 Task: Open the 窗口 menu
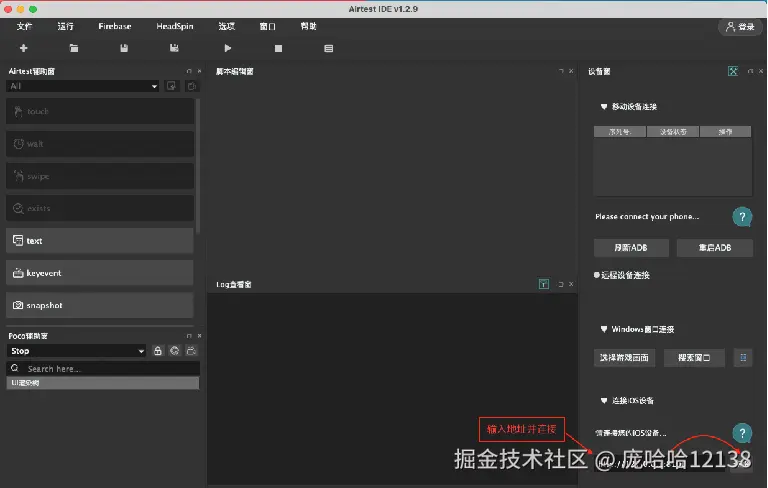click(267, 26)
